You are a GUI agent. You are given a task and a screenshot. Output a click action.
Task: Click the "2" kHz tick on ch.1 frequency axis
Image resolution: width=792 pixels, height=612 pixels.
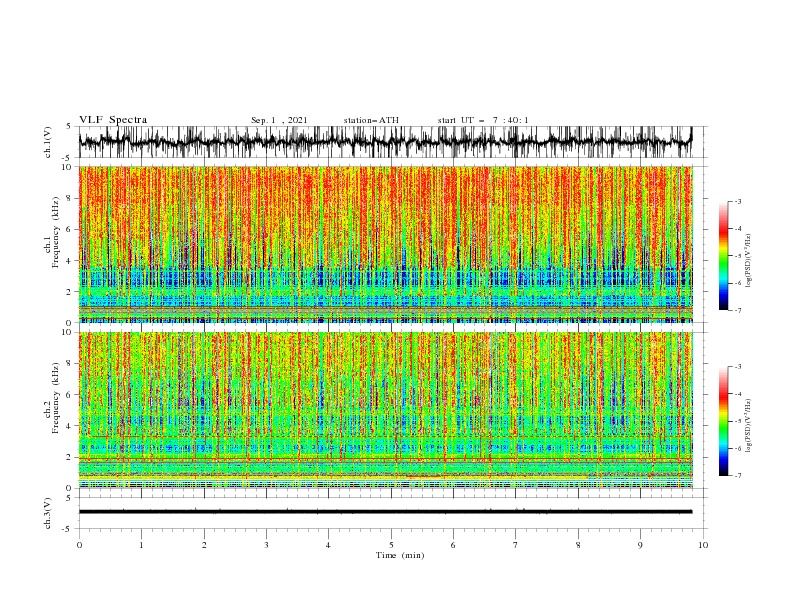71,291
